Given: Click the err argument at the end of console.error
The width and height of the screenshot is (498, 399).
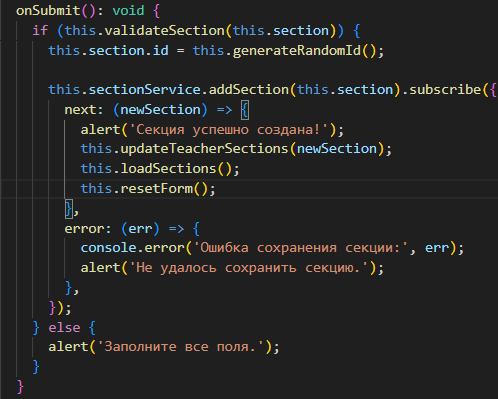Looking at the screenshot, I should (437, 248).
